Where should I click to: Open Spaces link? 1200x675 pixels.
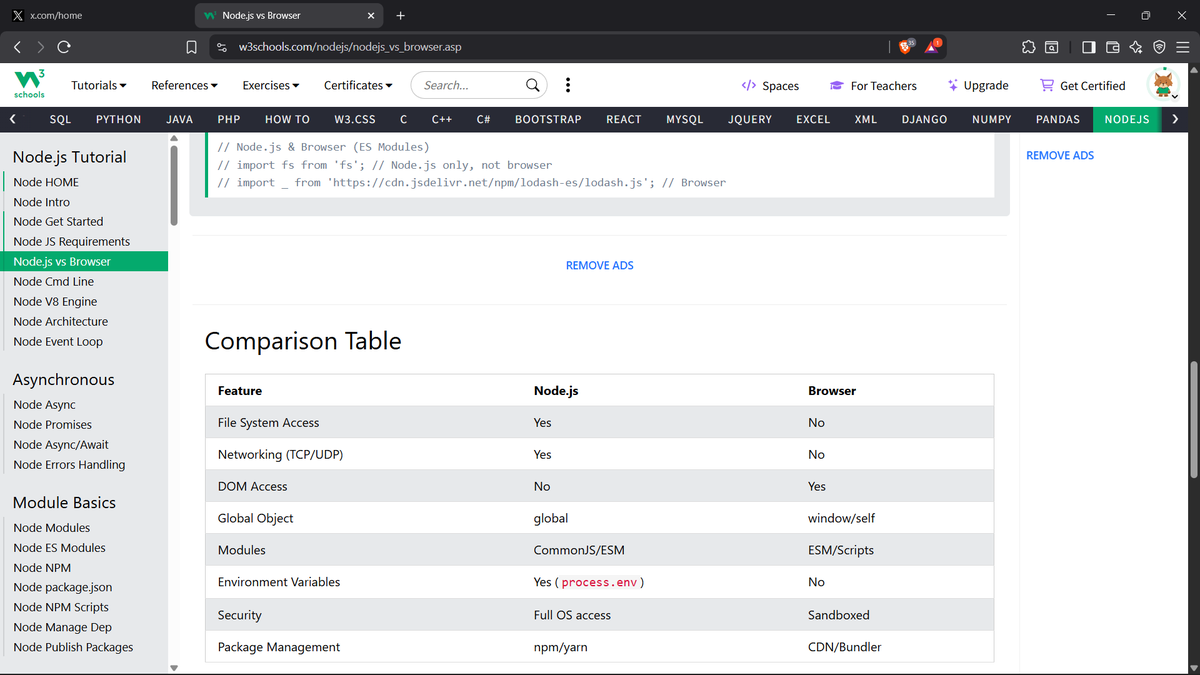pos(770,86)
